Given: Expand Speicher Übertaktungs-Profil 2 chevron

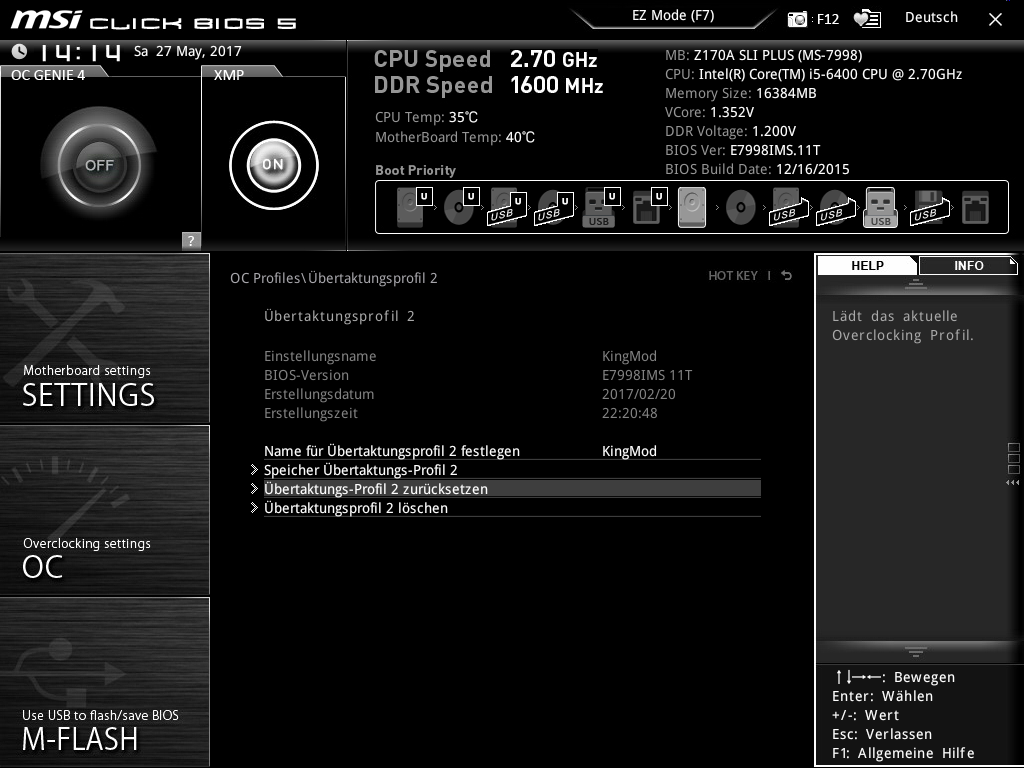Looking at the screenshot, I should click(x=254, y=470).
